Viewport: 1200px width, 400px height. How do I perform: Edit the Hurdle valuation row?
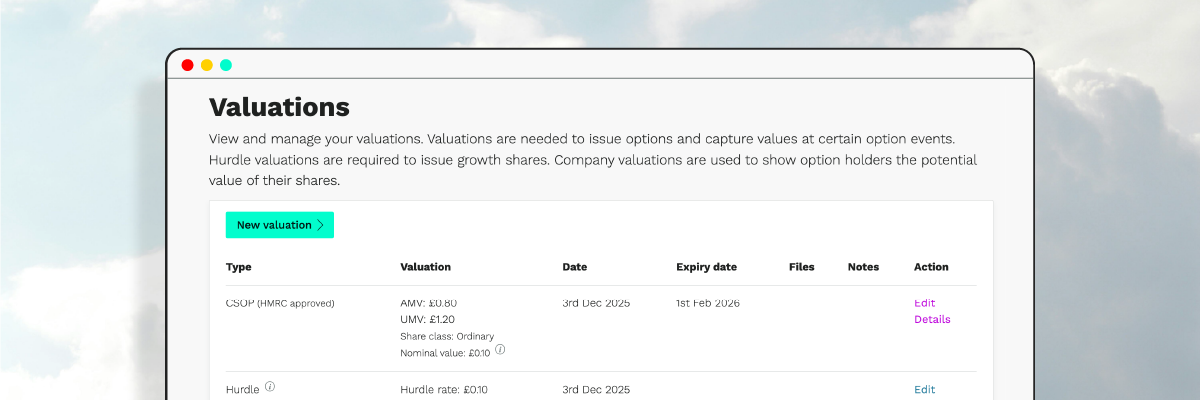pos(925,390)
